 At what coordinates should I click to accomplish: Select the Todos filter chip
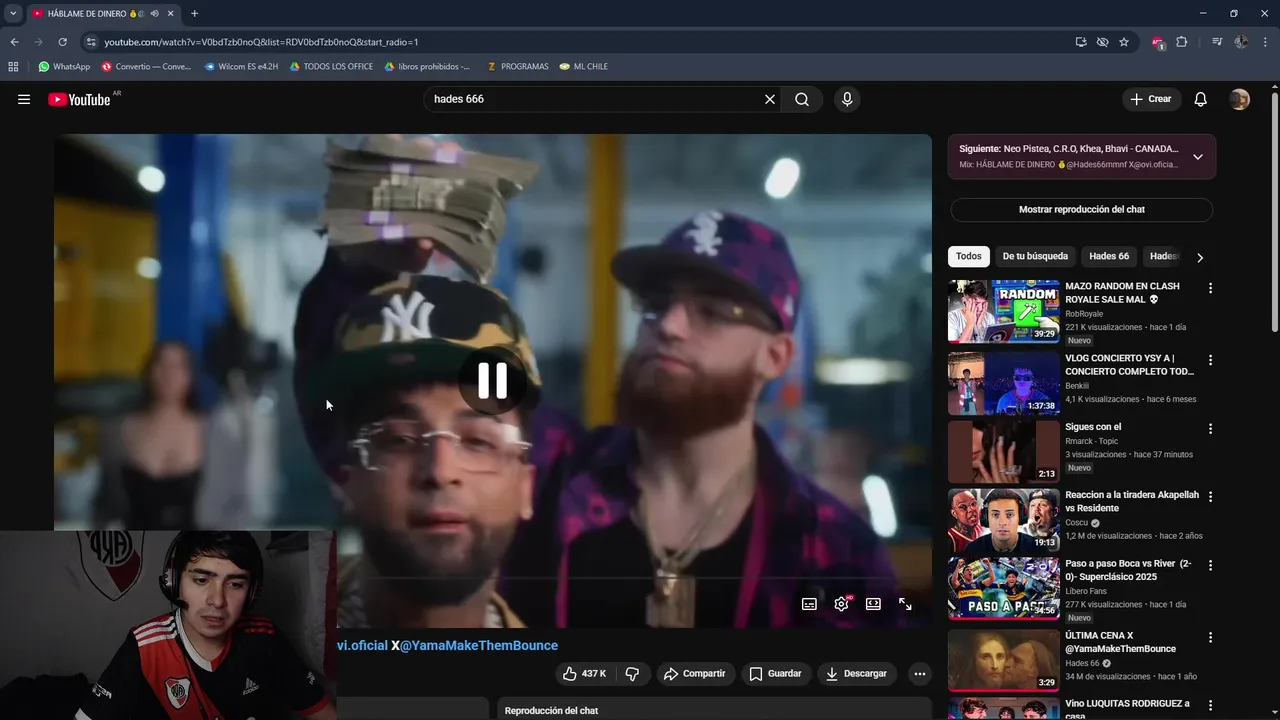click(968, 256)
